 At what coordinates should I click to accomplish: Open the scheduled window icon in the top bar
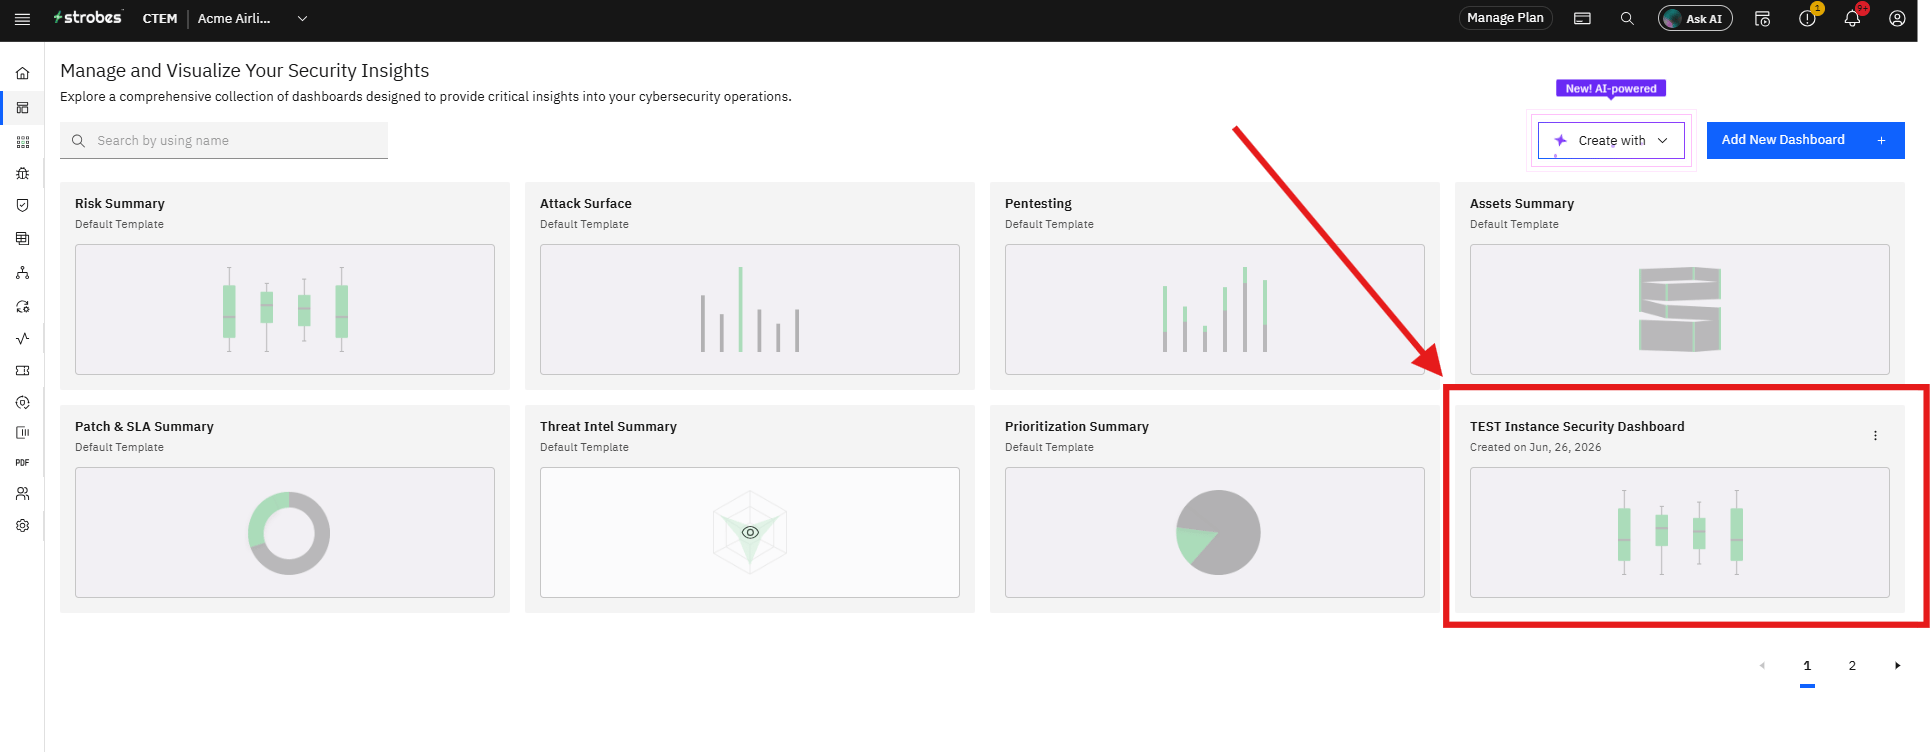1762,19
